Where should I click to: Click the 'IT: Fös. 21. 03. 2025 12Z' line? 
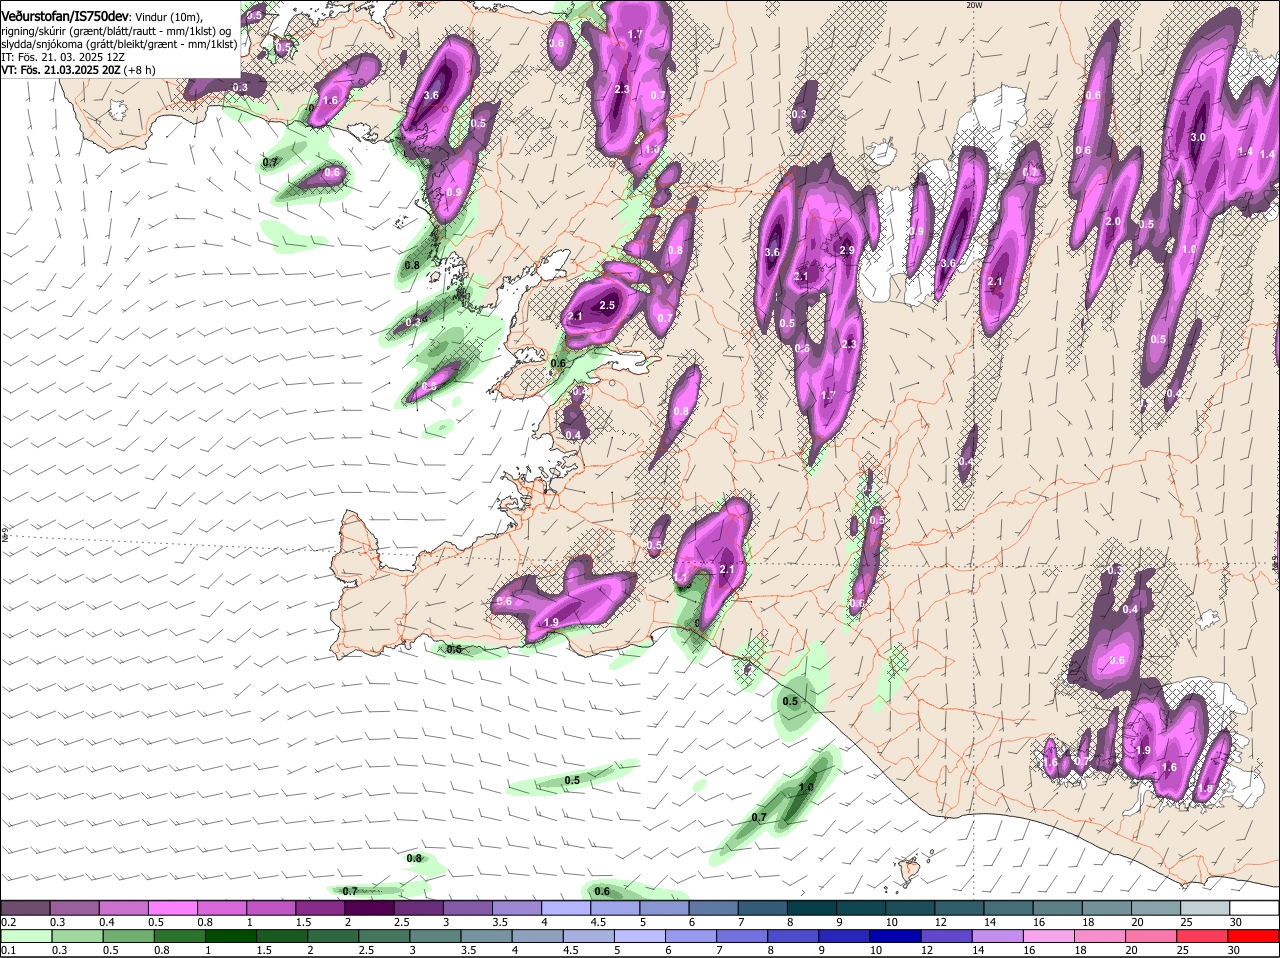point(62,57)
